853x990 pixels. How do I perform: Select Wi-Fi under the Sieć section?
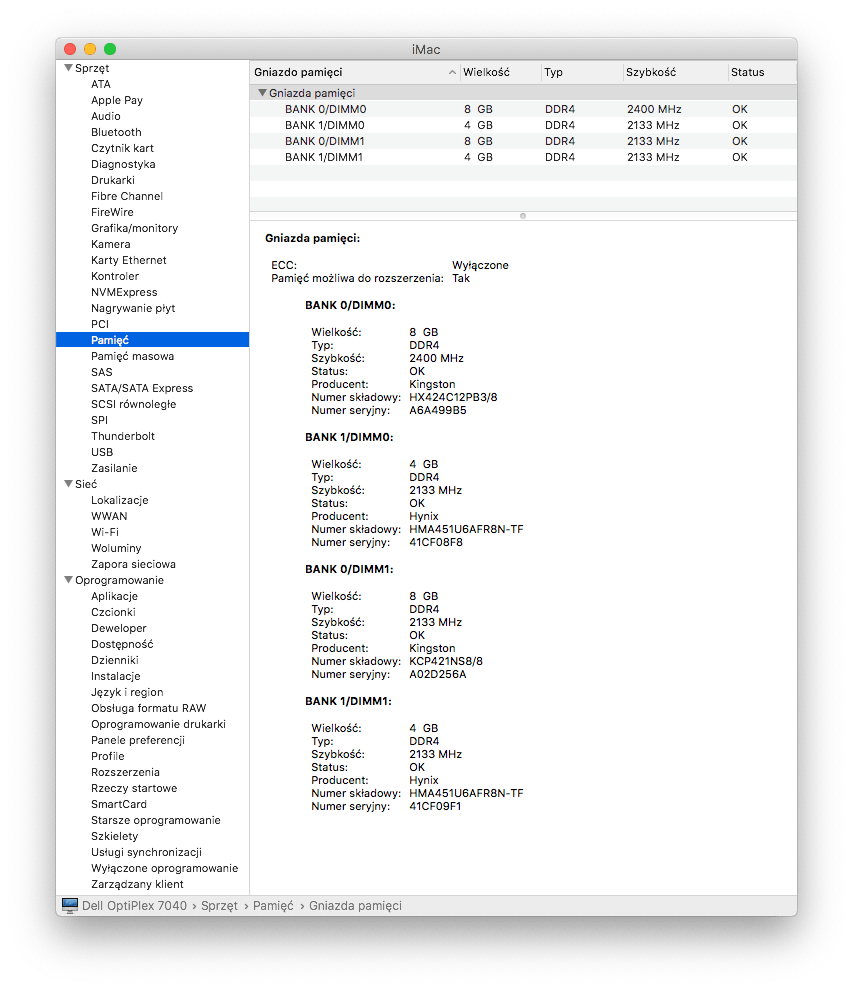click(105, 532)
